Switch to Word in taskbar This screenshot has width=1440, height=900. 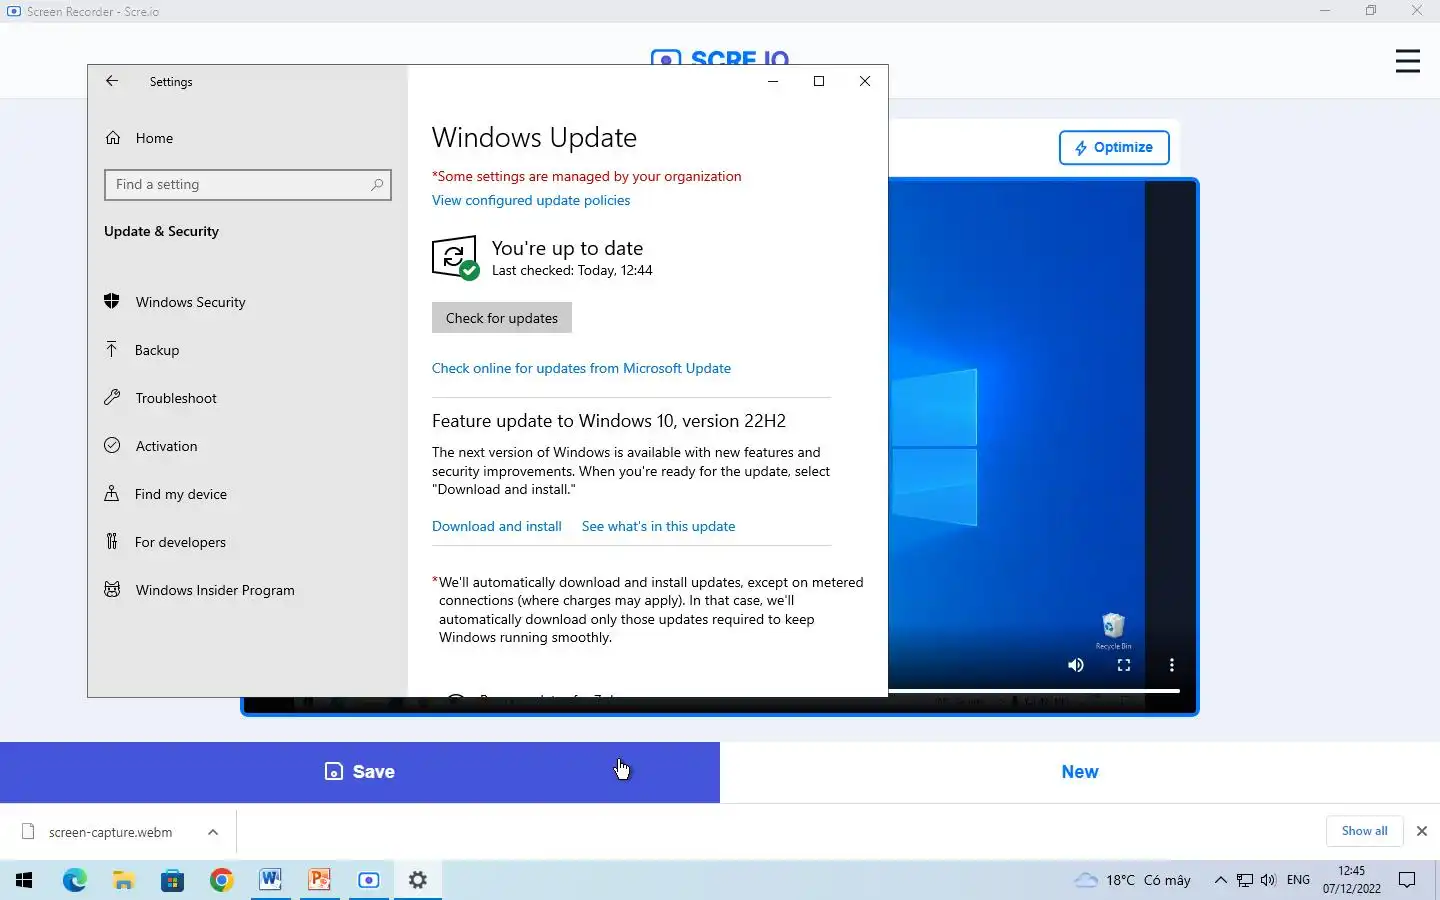(x=271, y=880)
